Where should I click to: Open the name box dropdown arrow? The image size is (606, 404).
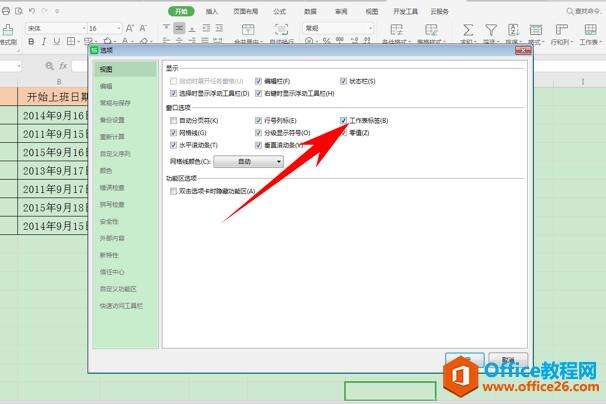19,66
